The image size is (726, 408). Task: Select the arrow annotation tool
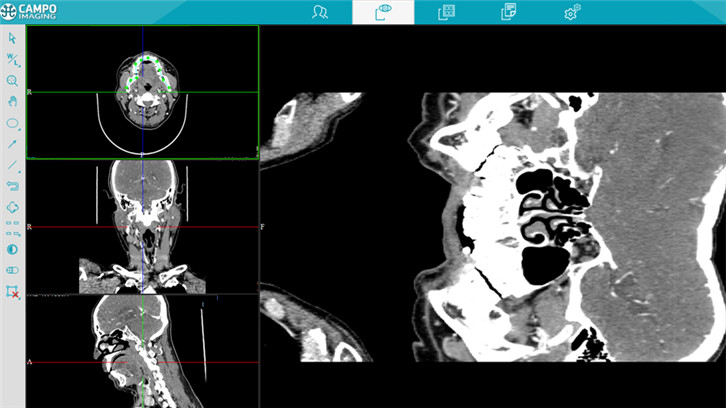pyautogui.click(x=12, y=144)
